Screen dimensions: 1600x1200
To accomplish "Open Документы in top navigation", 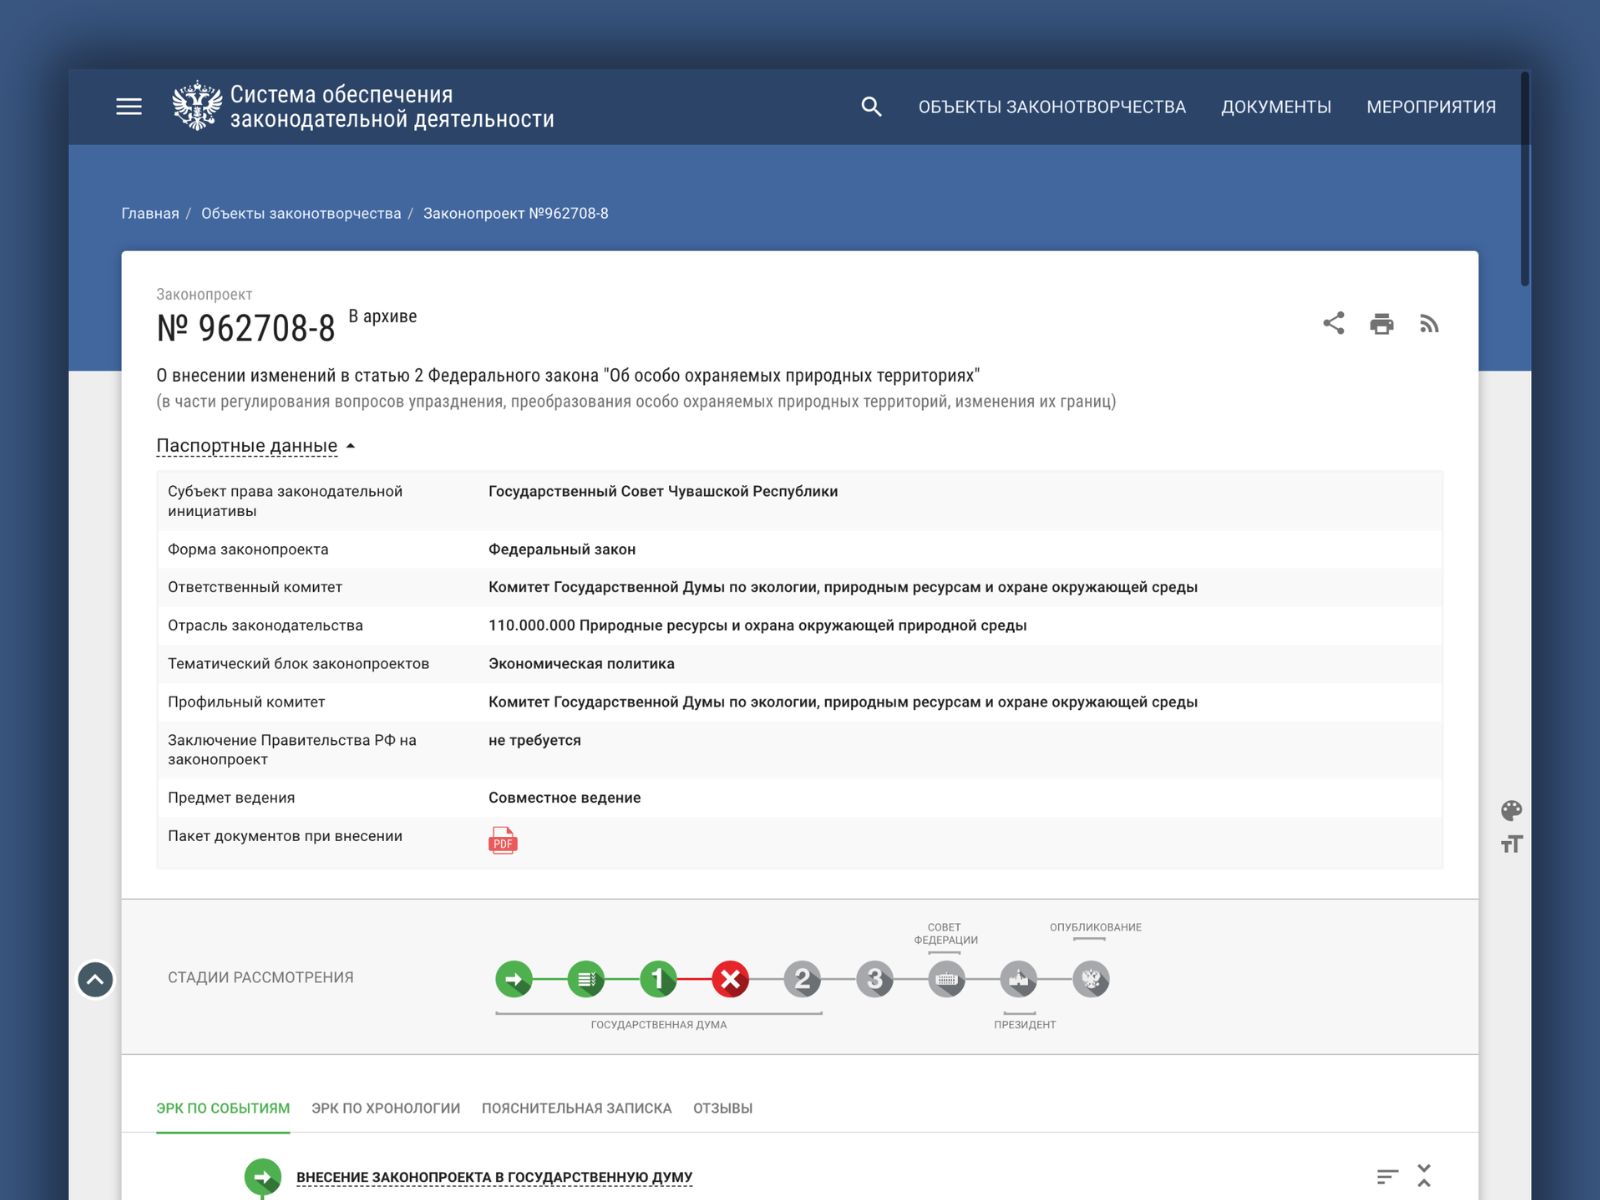I will 1275,107.
